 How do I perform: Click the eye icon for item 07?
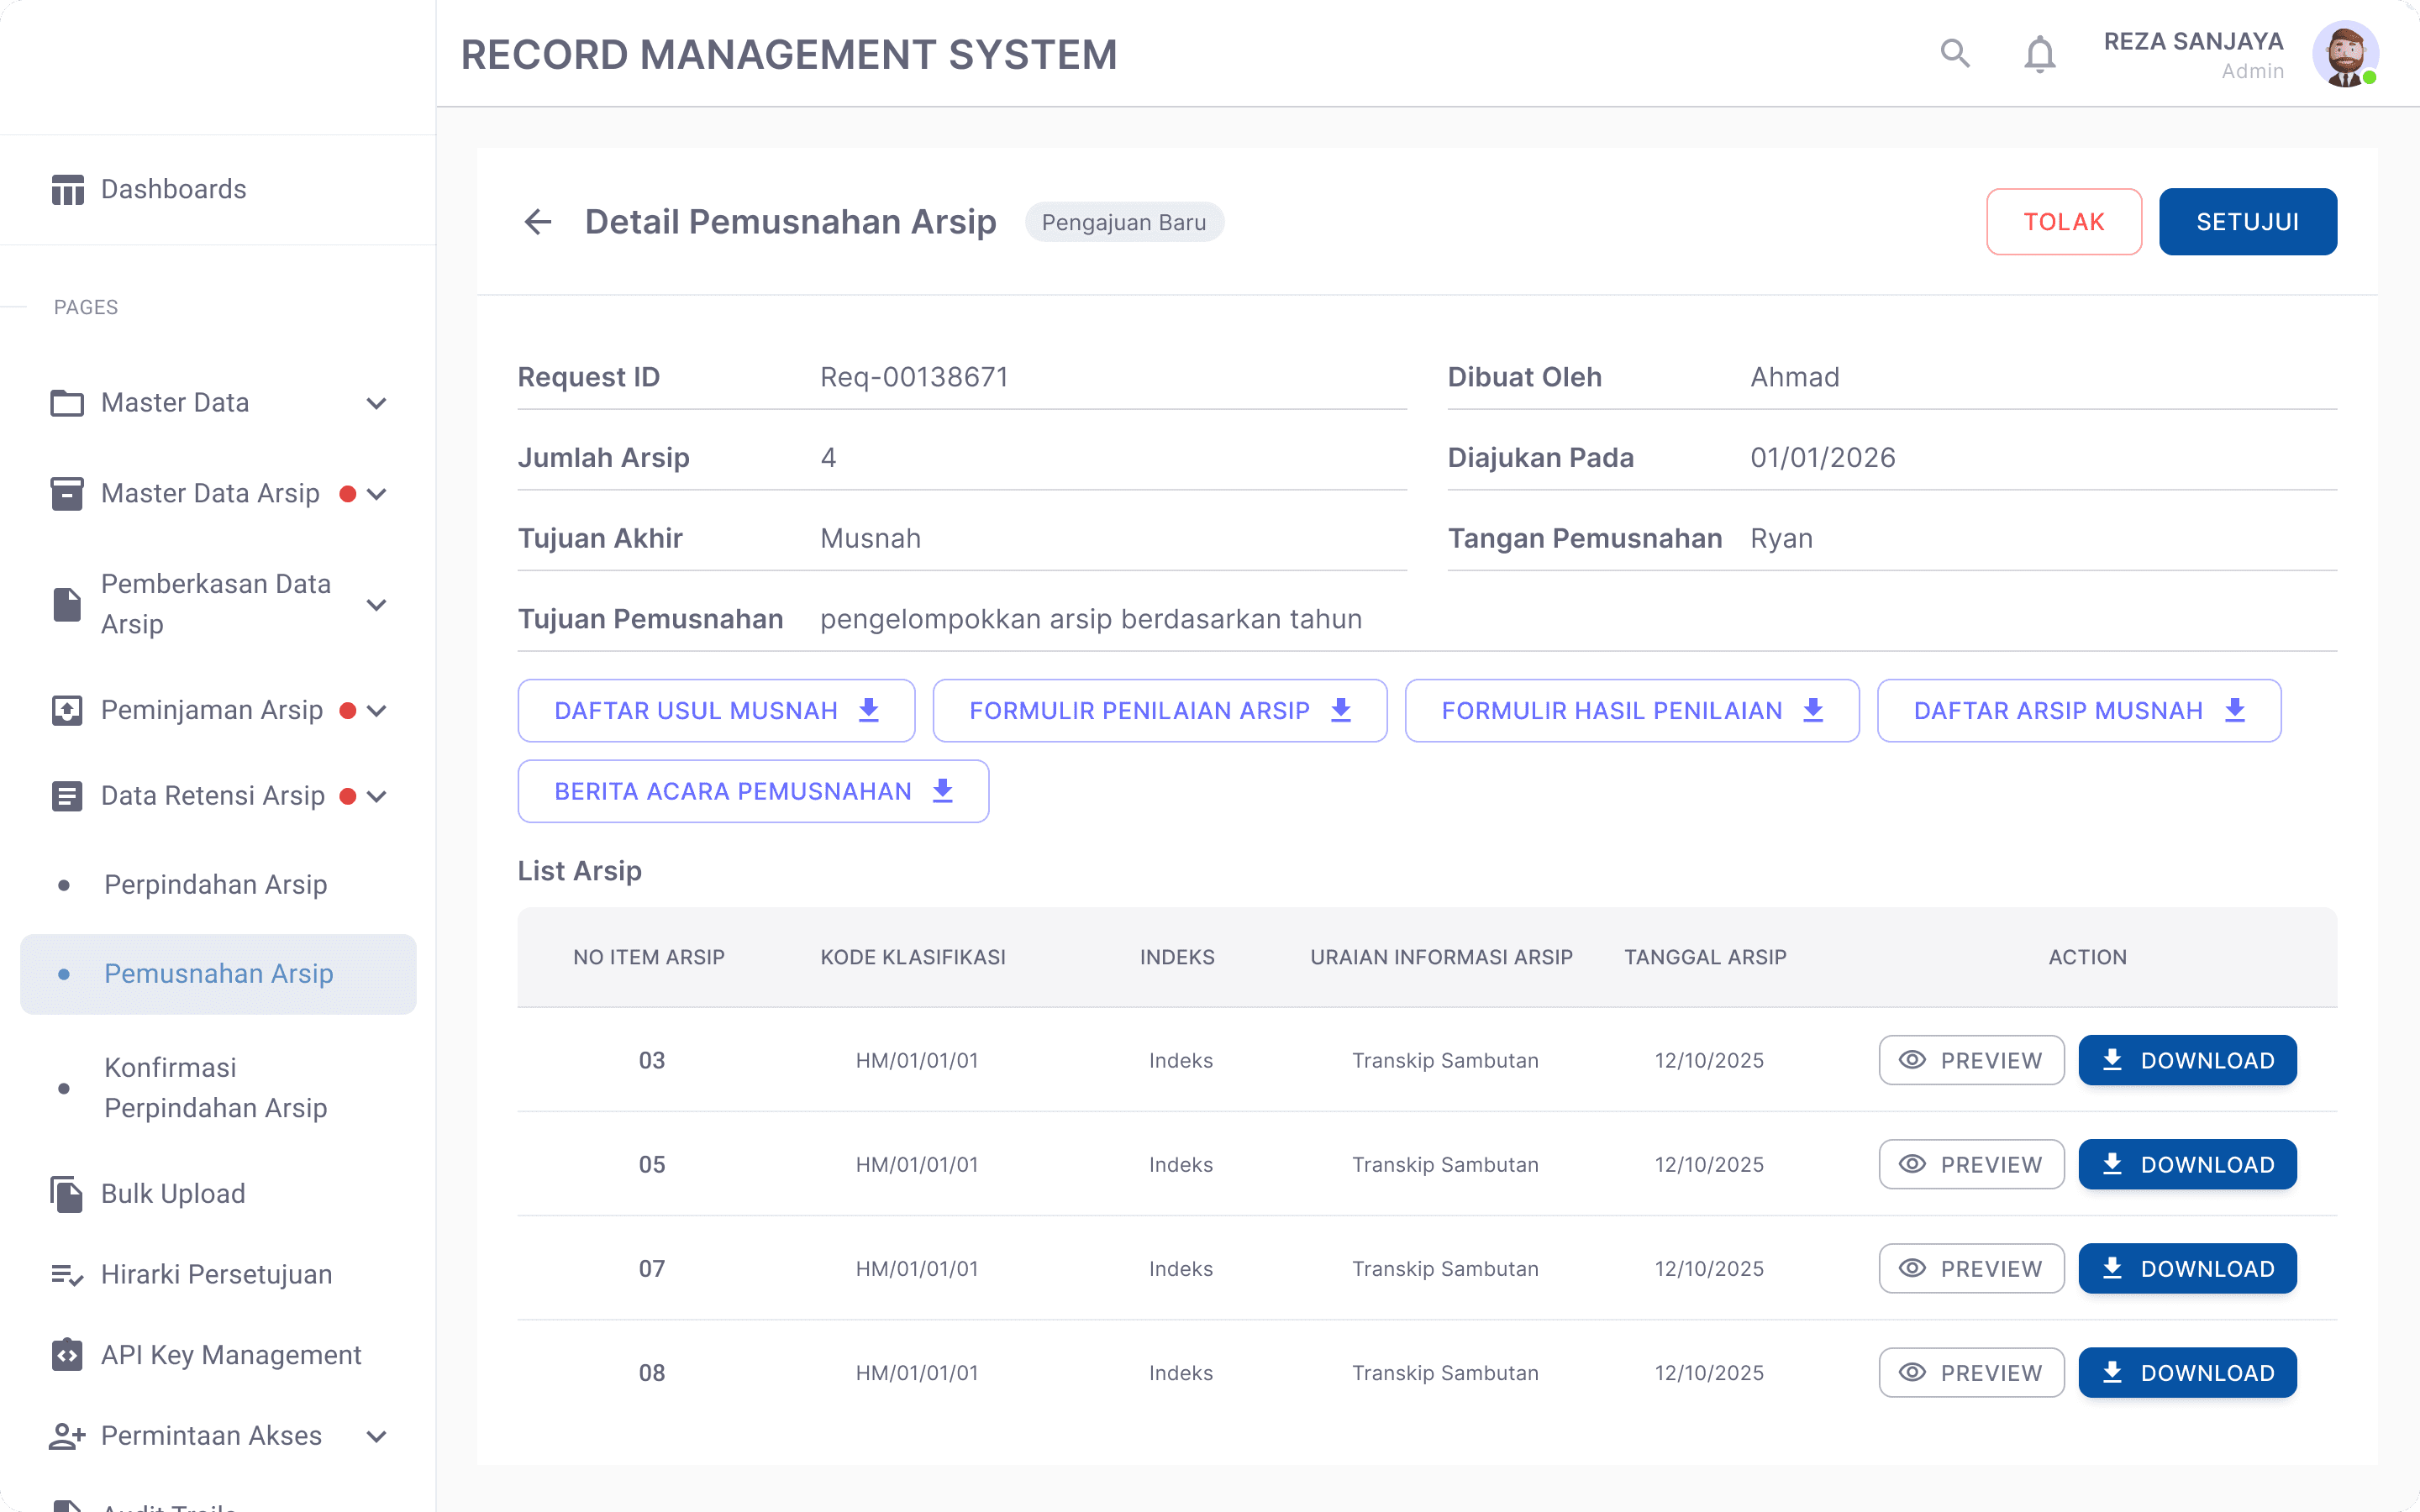[1912, 1268]
